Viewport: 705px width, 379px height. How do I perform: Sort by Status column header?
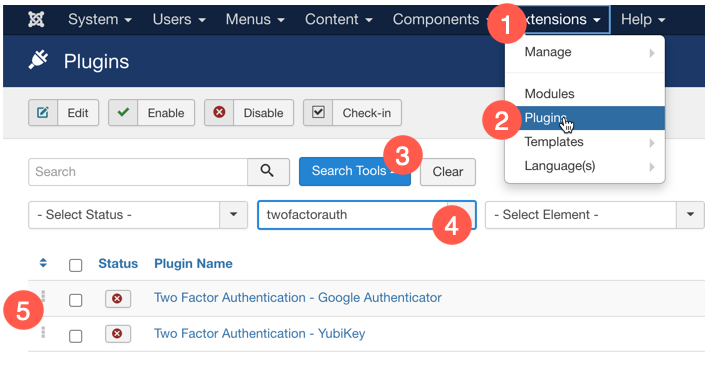[x=118, y=263]
